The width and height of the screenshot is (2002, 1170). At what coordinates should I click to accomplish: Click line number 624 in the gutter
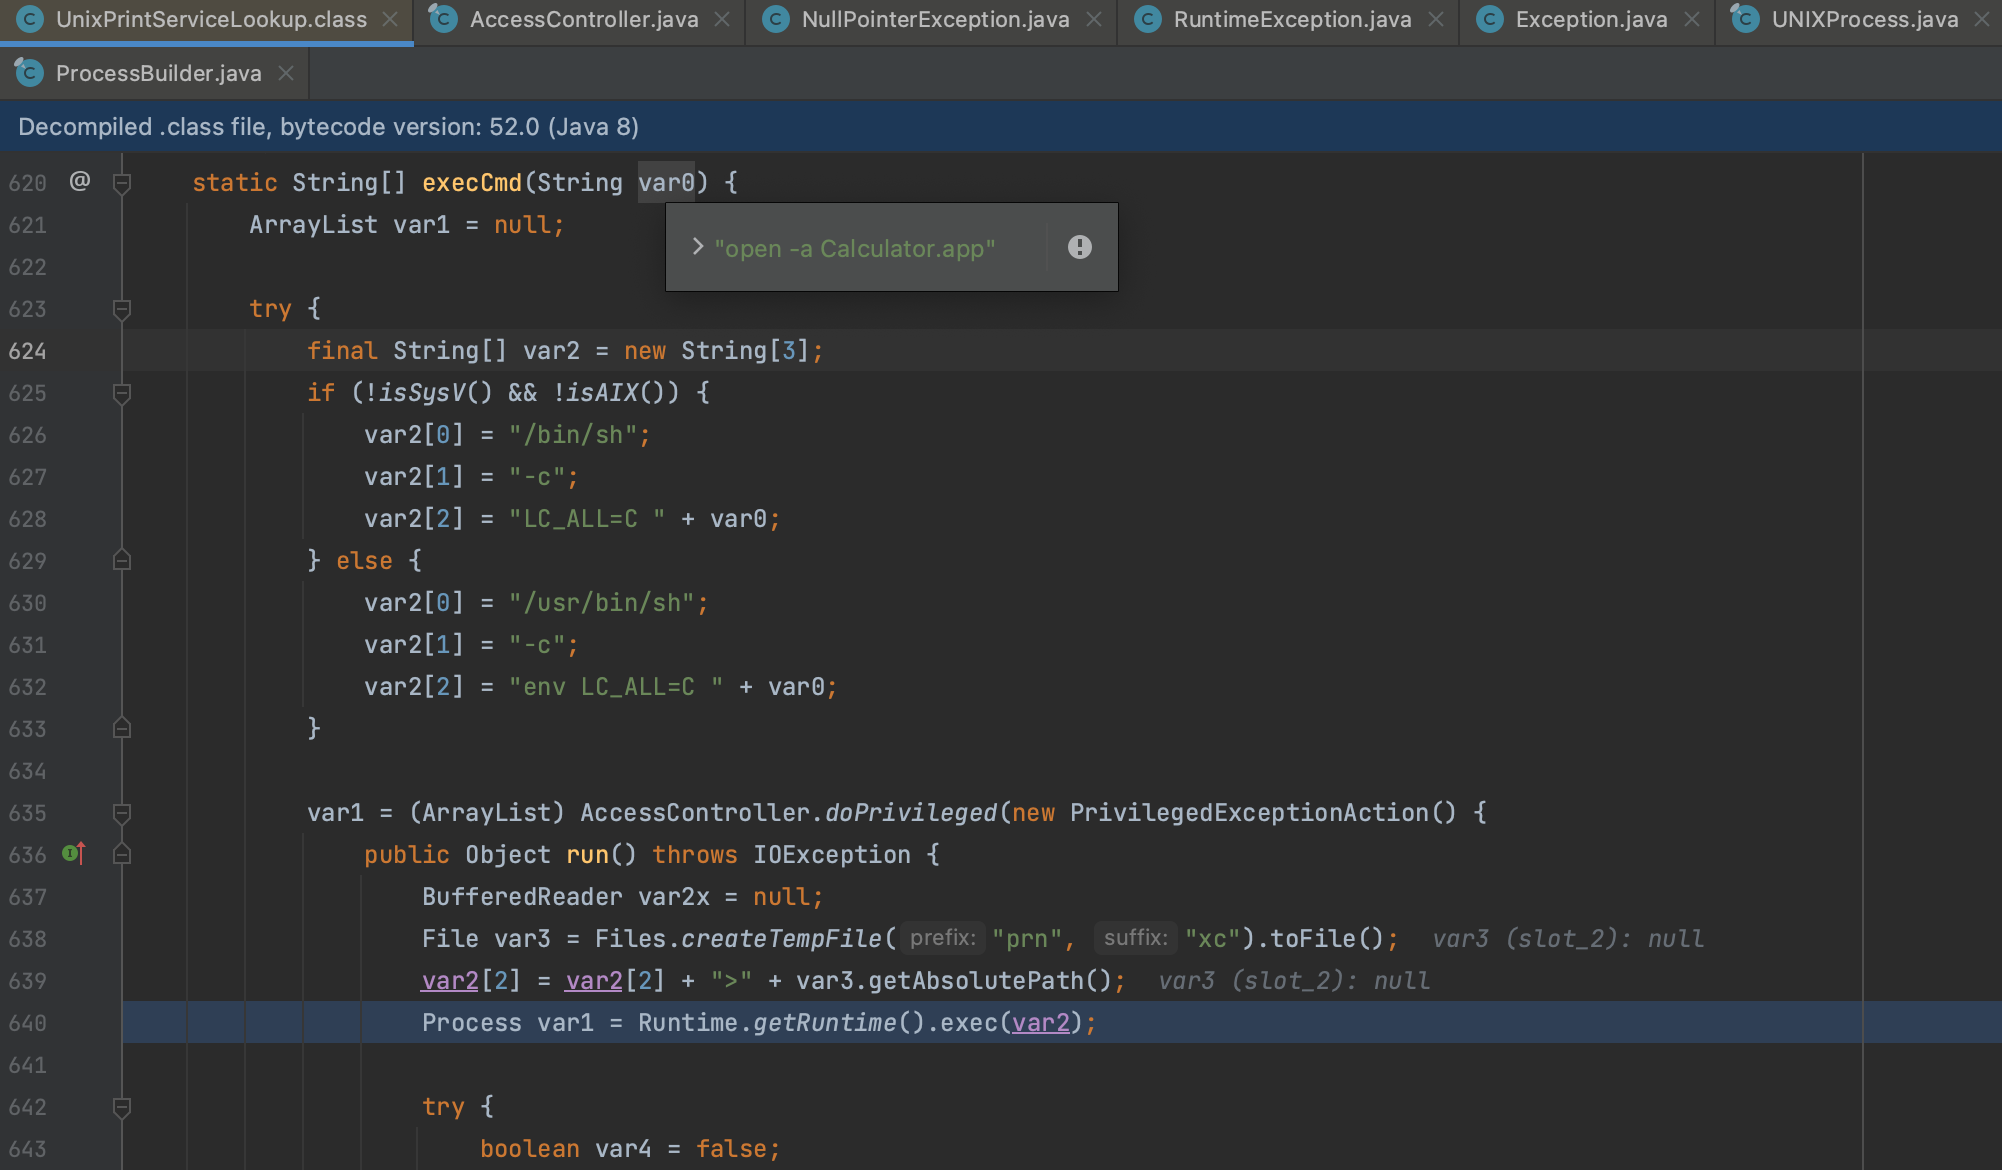click(27, 351)
